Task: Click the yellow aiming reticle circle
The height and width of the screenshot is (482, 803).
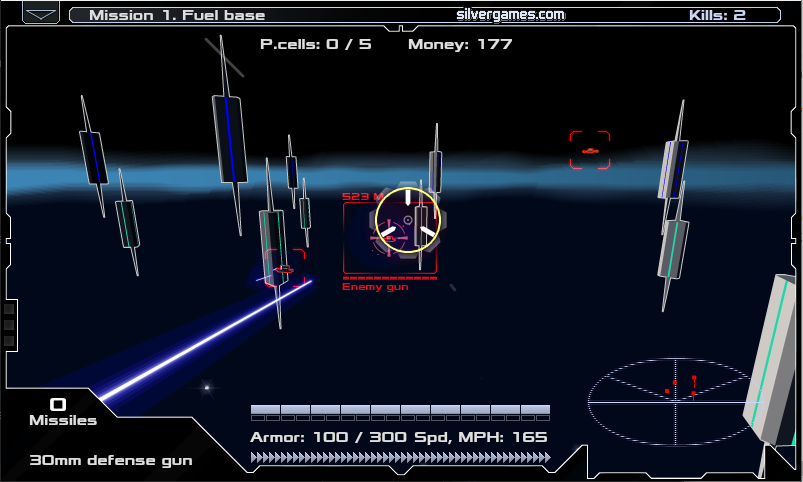Action: pos(408,220)
